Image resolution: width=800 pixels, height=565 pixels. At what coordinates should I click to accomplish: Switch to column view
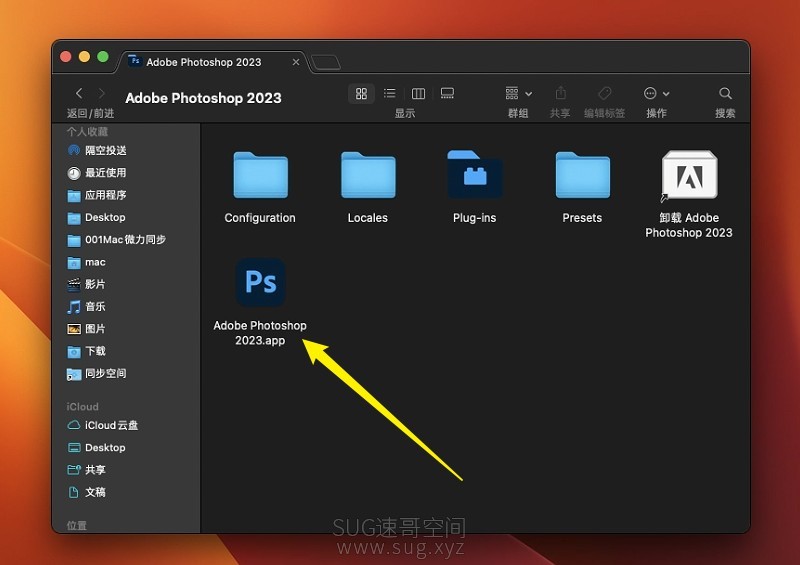418,93
